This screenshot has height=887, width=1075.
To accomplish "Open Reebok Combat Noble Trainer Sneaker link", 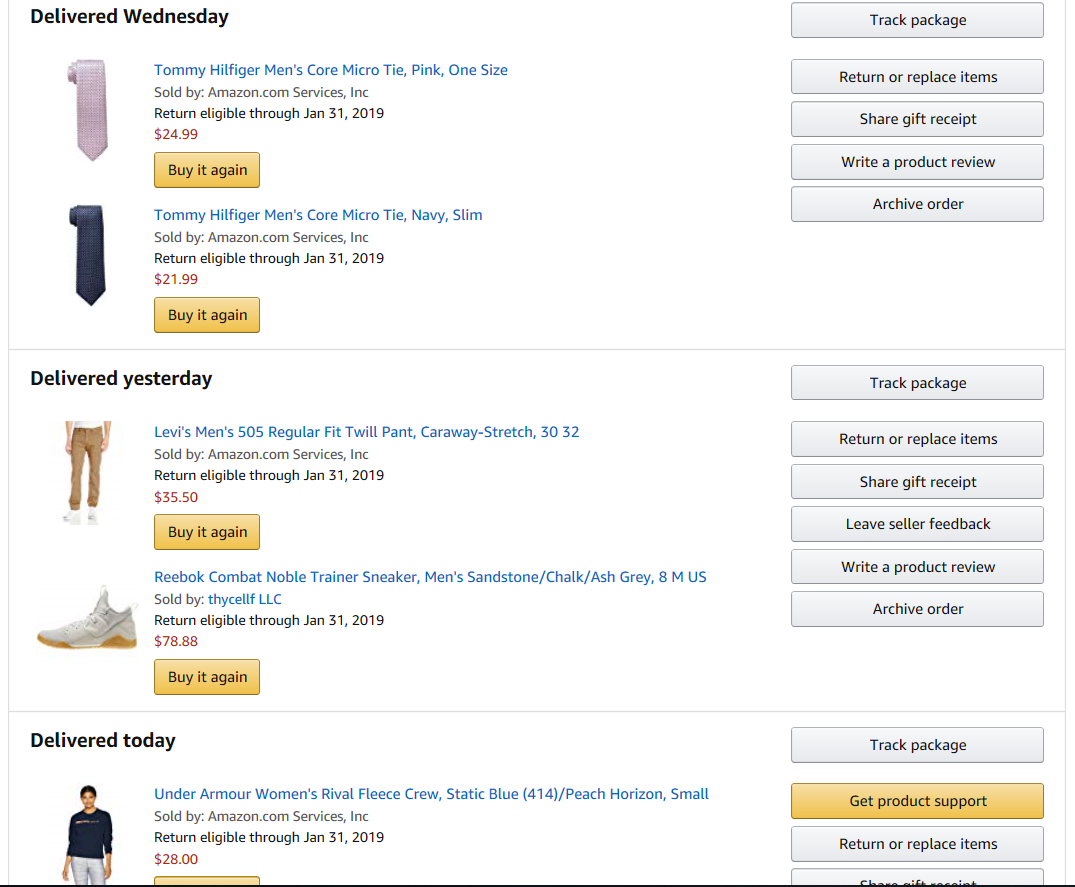I will (430, 577).
